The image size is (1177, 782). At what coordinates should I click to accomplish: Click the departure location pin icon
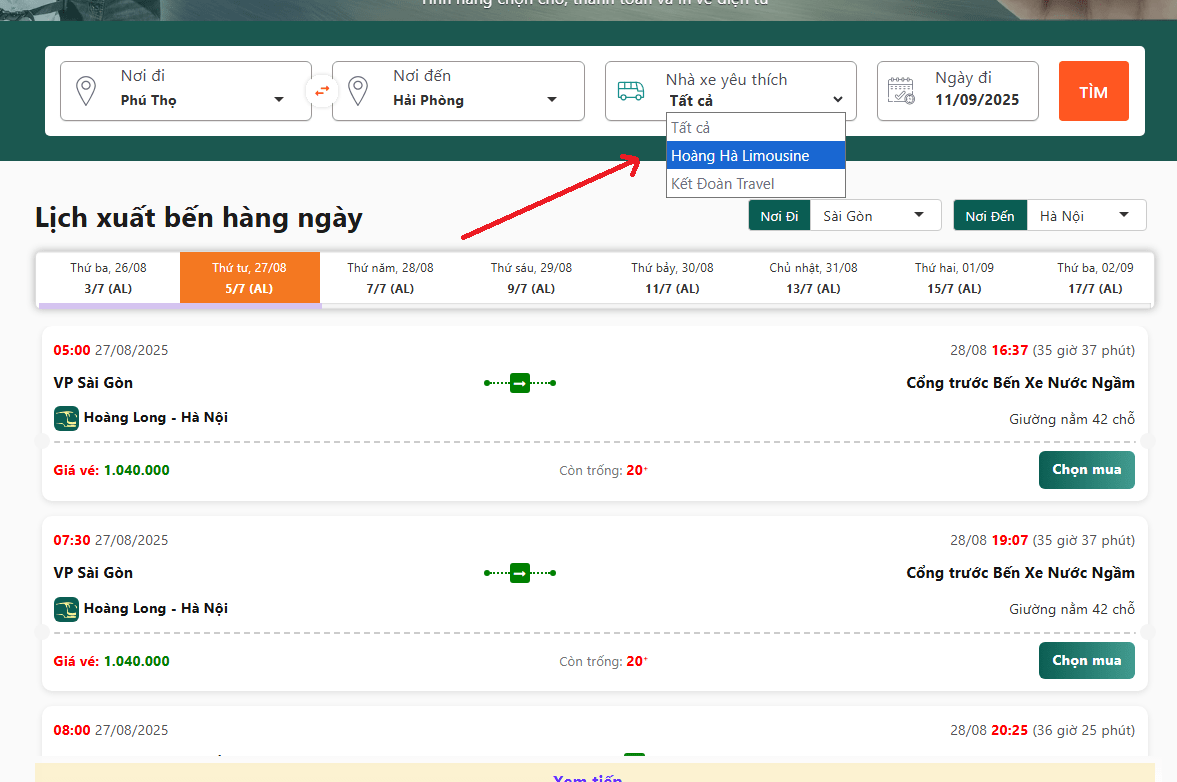point(87,91)
